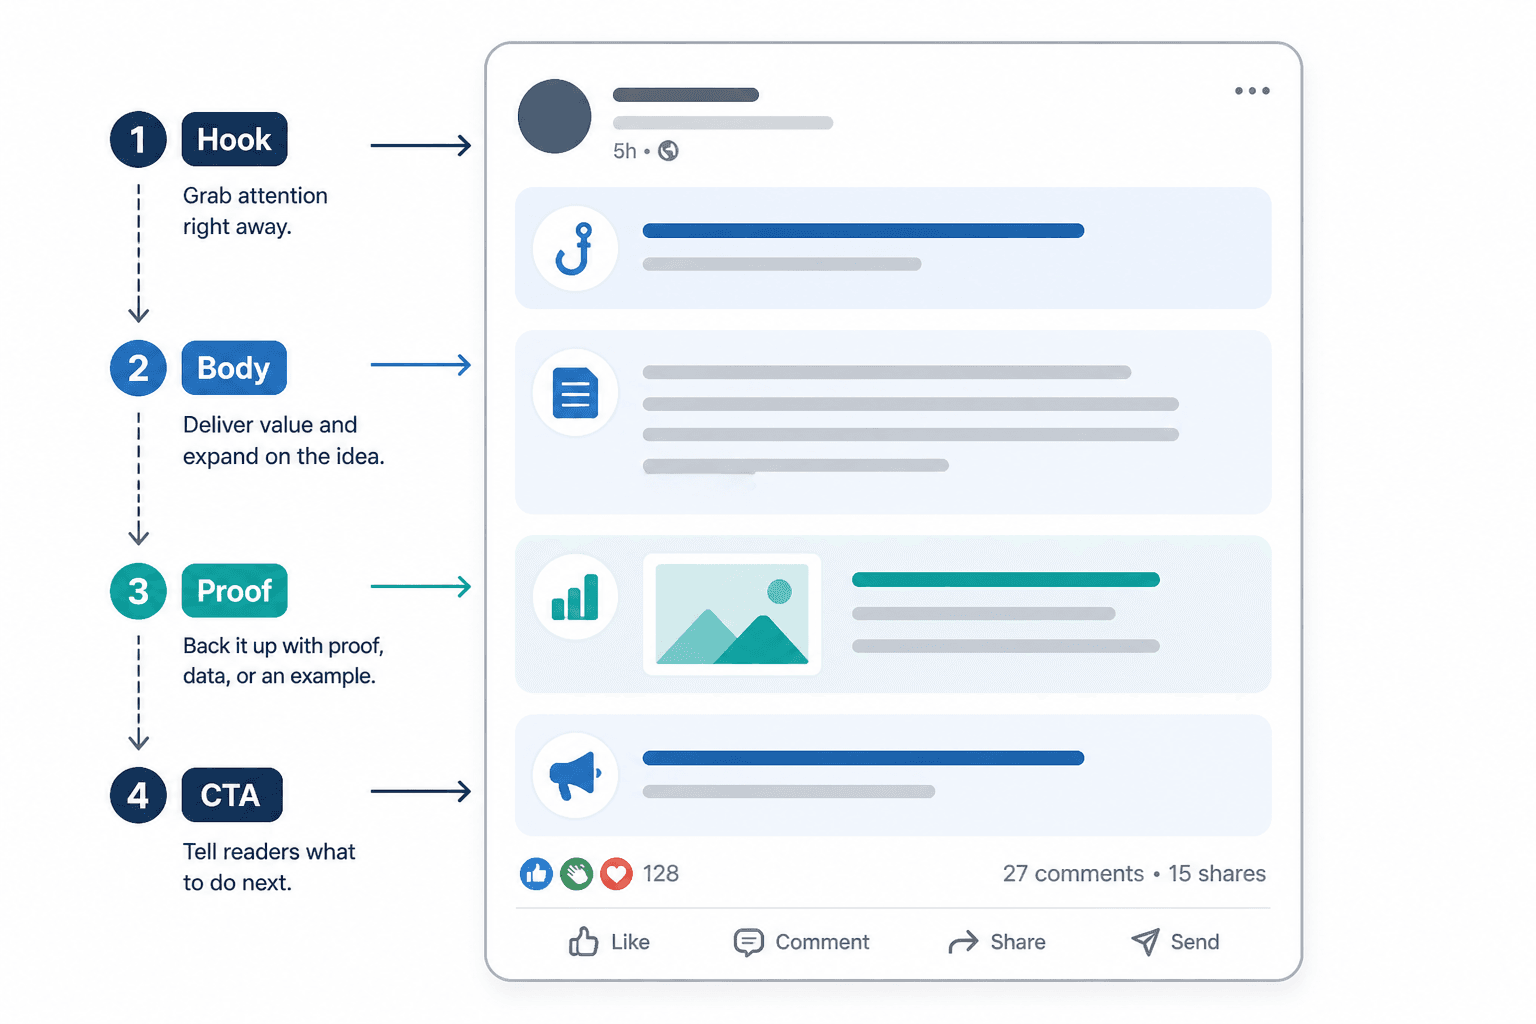Image resolution: width=1536 pixels, height=1024 pixels.
Task: Select the Body label
Action: 234,368
